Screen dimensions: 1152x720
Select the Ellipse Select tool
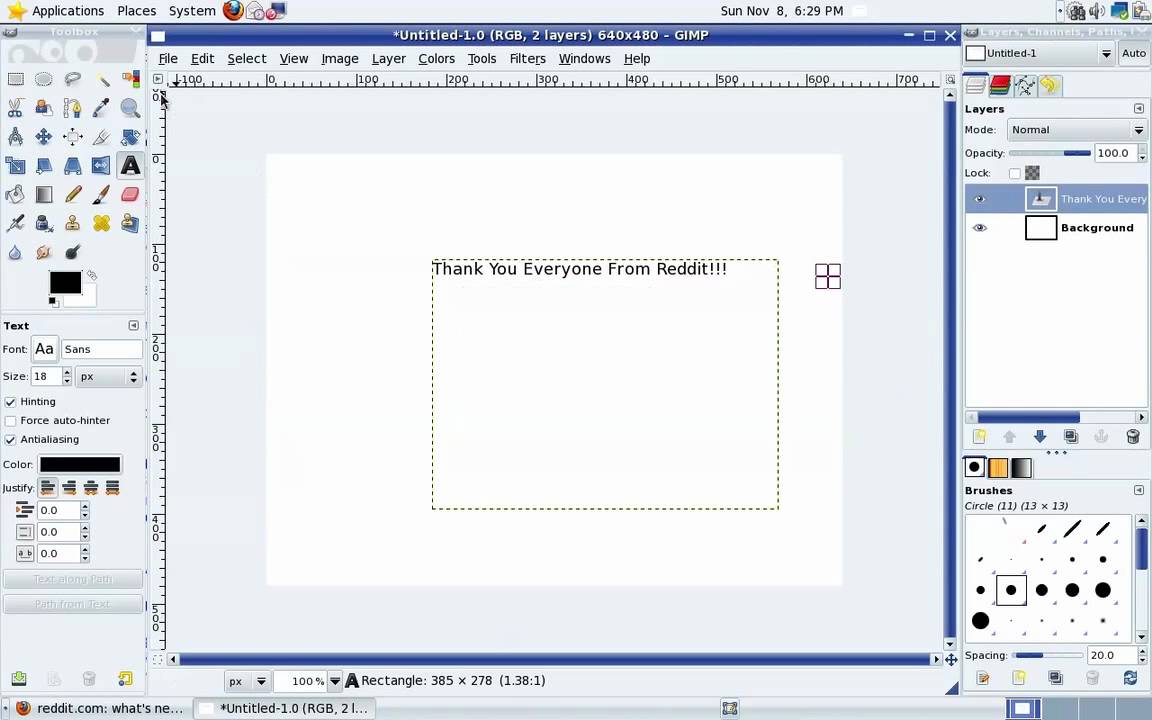click(44, 79)
